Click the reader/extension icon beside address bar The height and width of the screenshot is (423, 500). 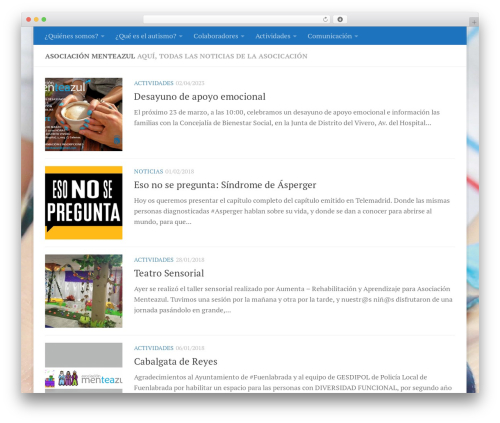[x=340, y=19]
